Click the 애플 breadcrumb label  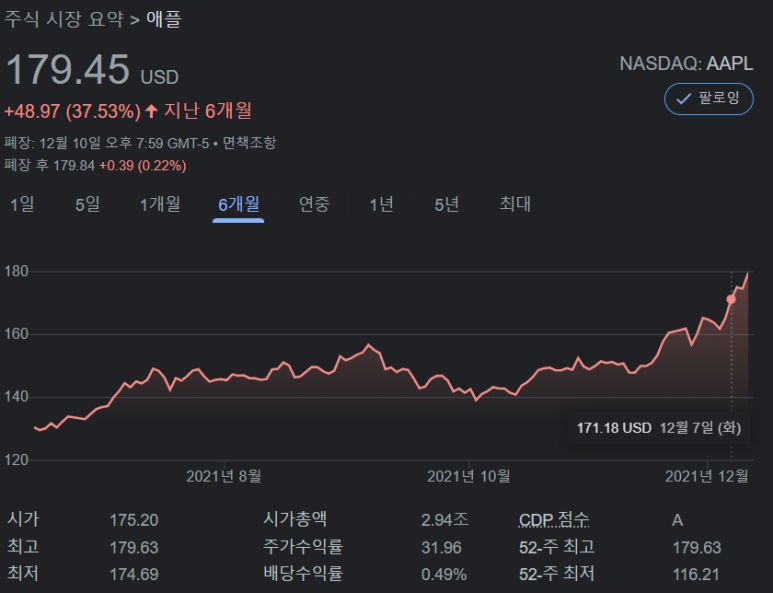click(x=164, y=19)
